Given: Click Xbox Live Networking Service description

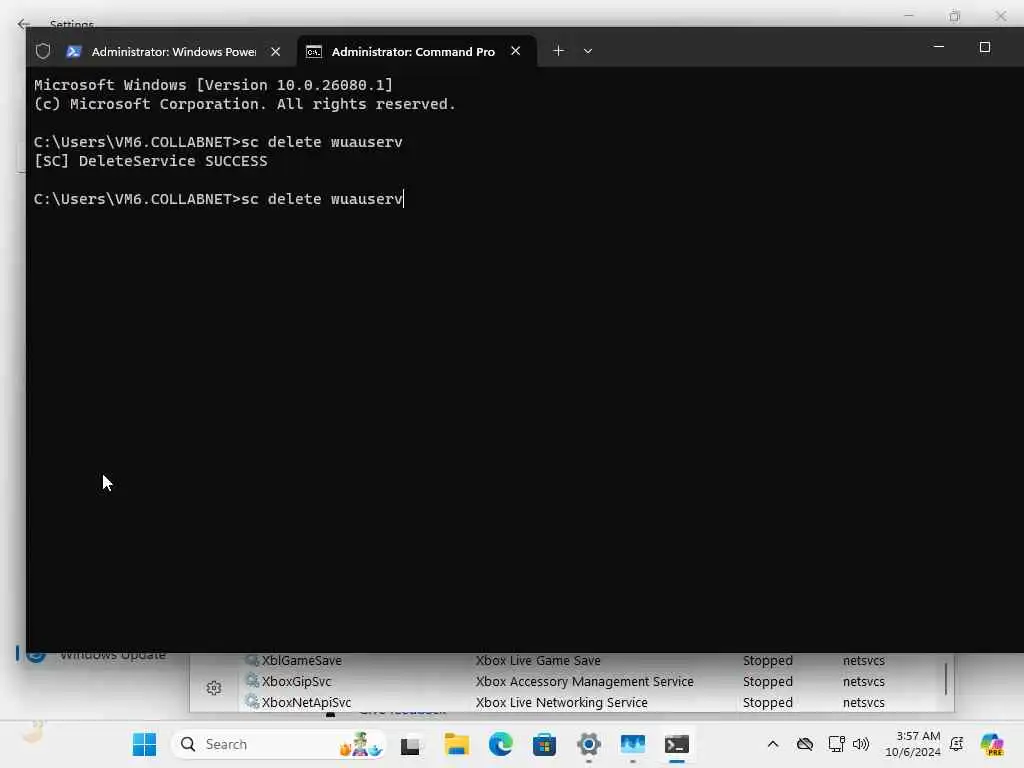Looking at the screenshot, I should pyautogui.click(x=562, y=702).
